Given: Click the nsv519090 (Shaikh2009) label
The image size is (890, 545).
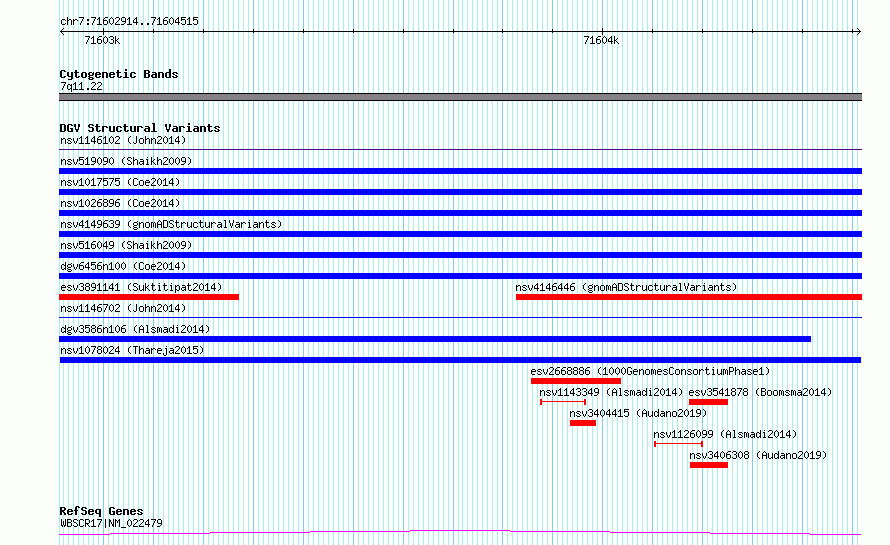Looking at the screenshot, I should [126, 161].
